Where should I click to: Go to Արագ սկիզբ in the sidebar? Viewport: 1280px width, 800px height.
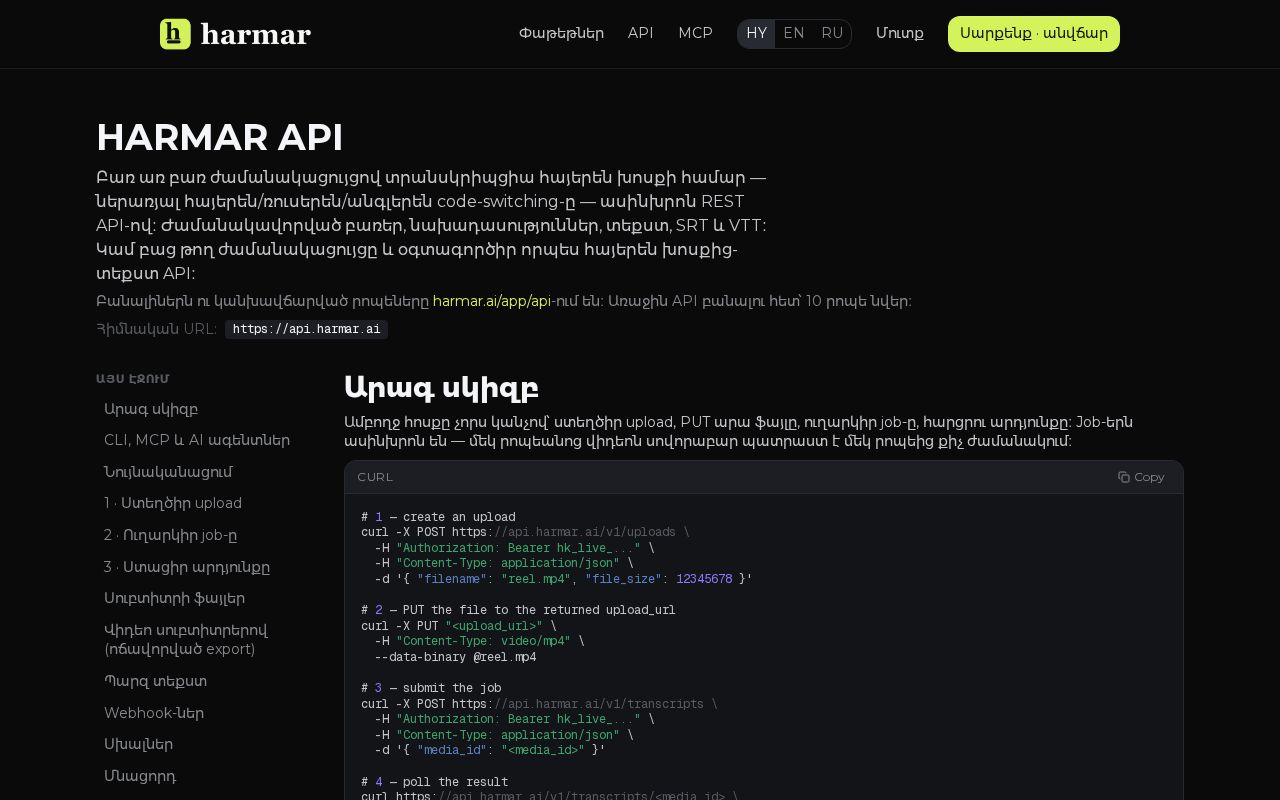point(151,409)
